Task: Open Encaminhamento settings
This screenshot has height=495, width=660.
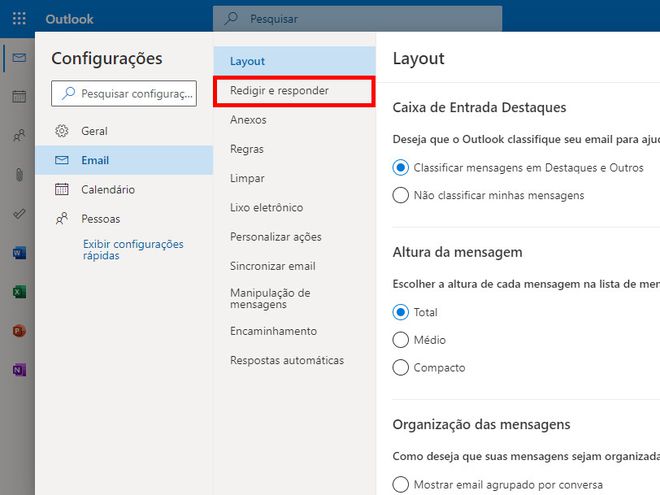Action: tap(294, 331)
